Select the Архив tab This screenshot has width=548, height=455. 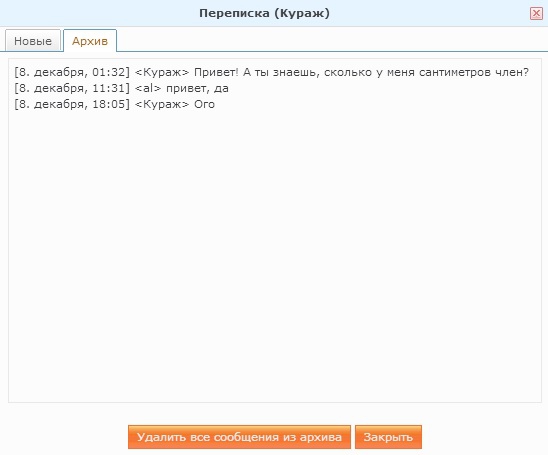tap(90, 41)
